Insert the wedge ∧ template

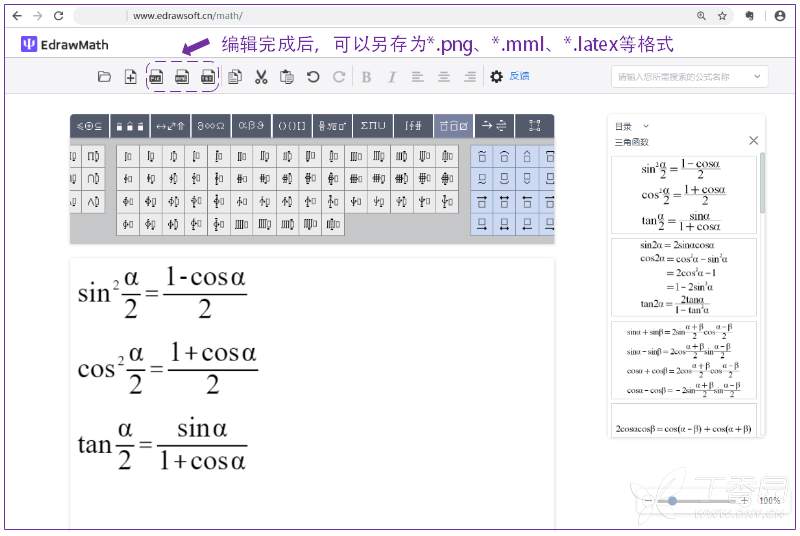(x=93, y=201)
